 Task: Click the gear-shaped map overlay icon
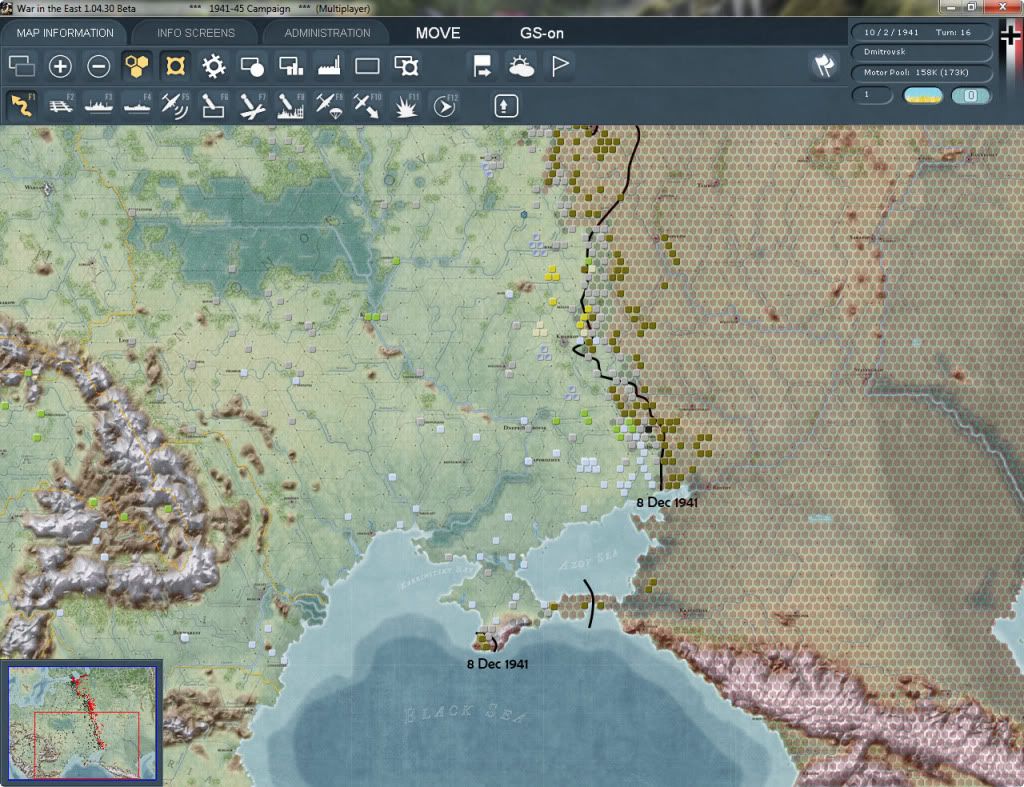click(x=214, y=66)
